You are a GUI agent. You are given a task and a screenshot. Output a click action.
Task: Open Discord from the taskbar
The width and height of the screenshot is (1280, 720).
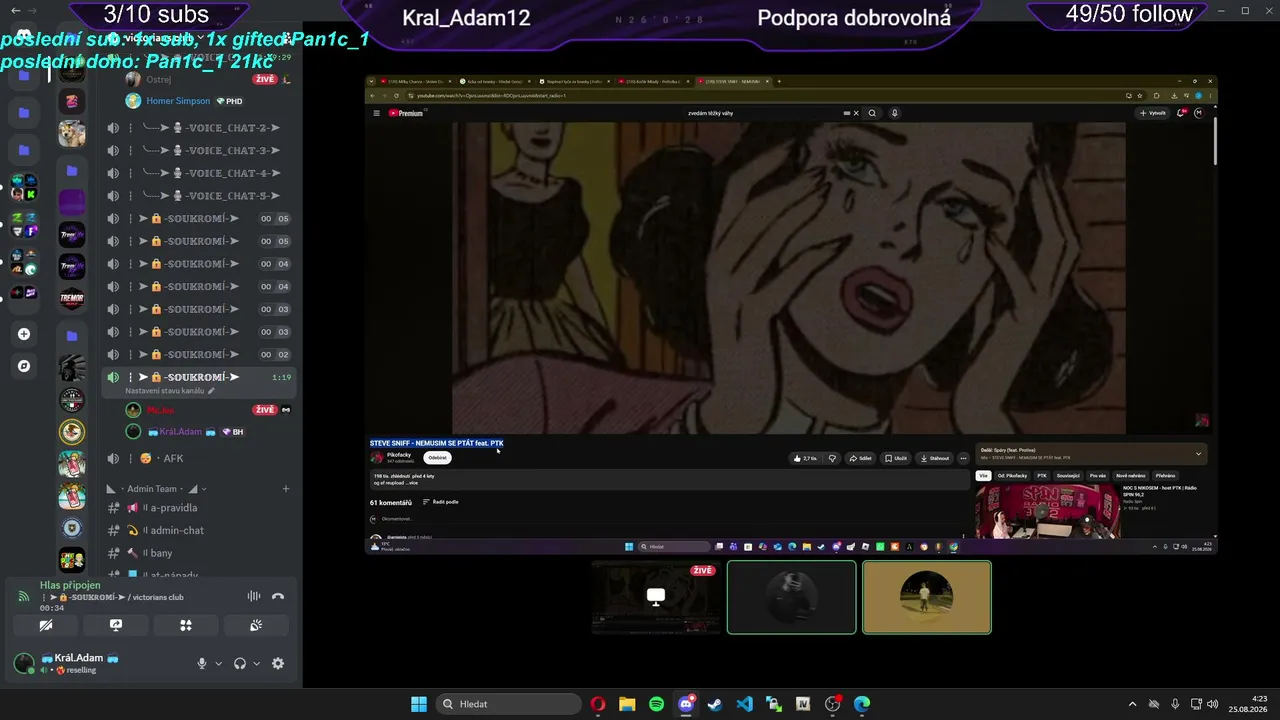686,704
